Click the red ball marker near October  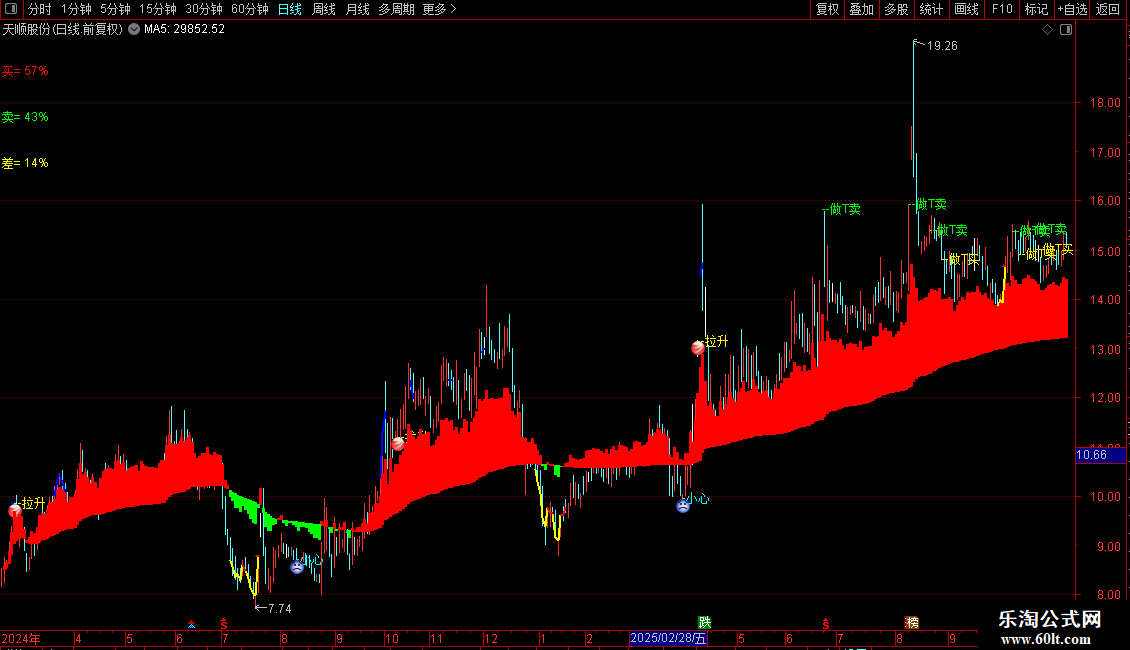[398, 443]
